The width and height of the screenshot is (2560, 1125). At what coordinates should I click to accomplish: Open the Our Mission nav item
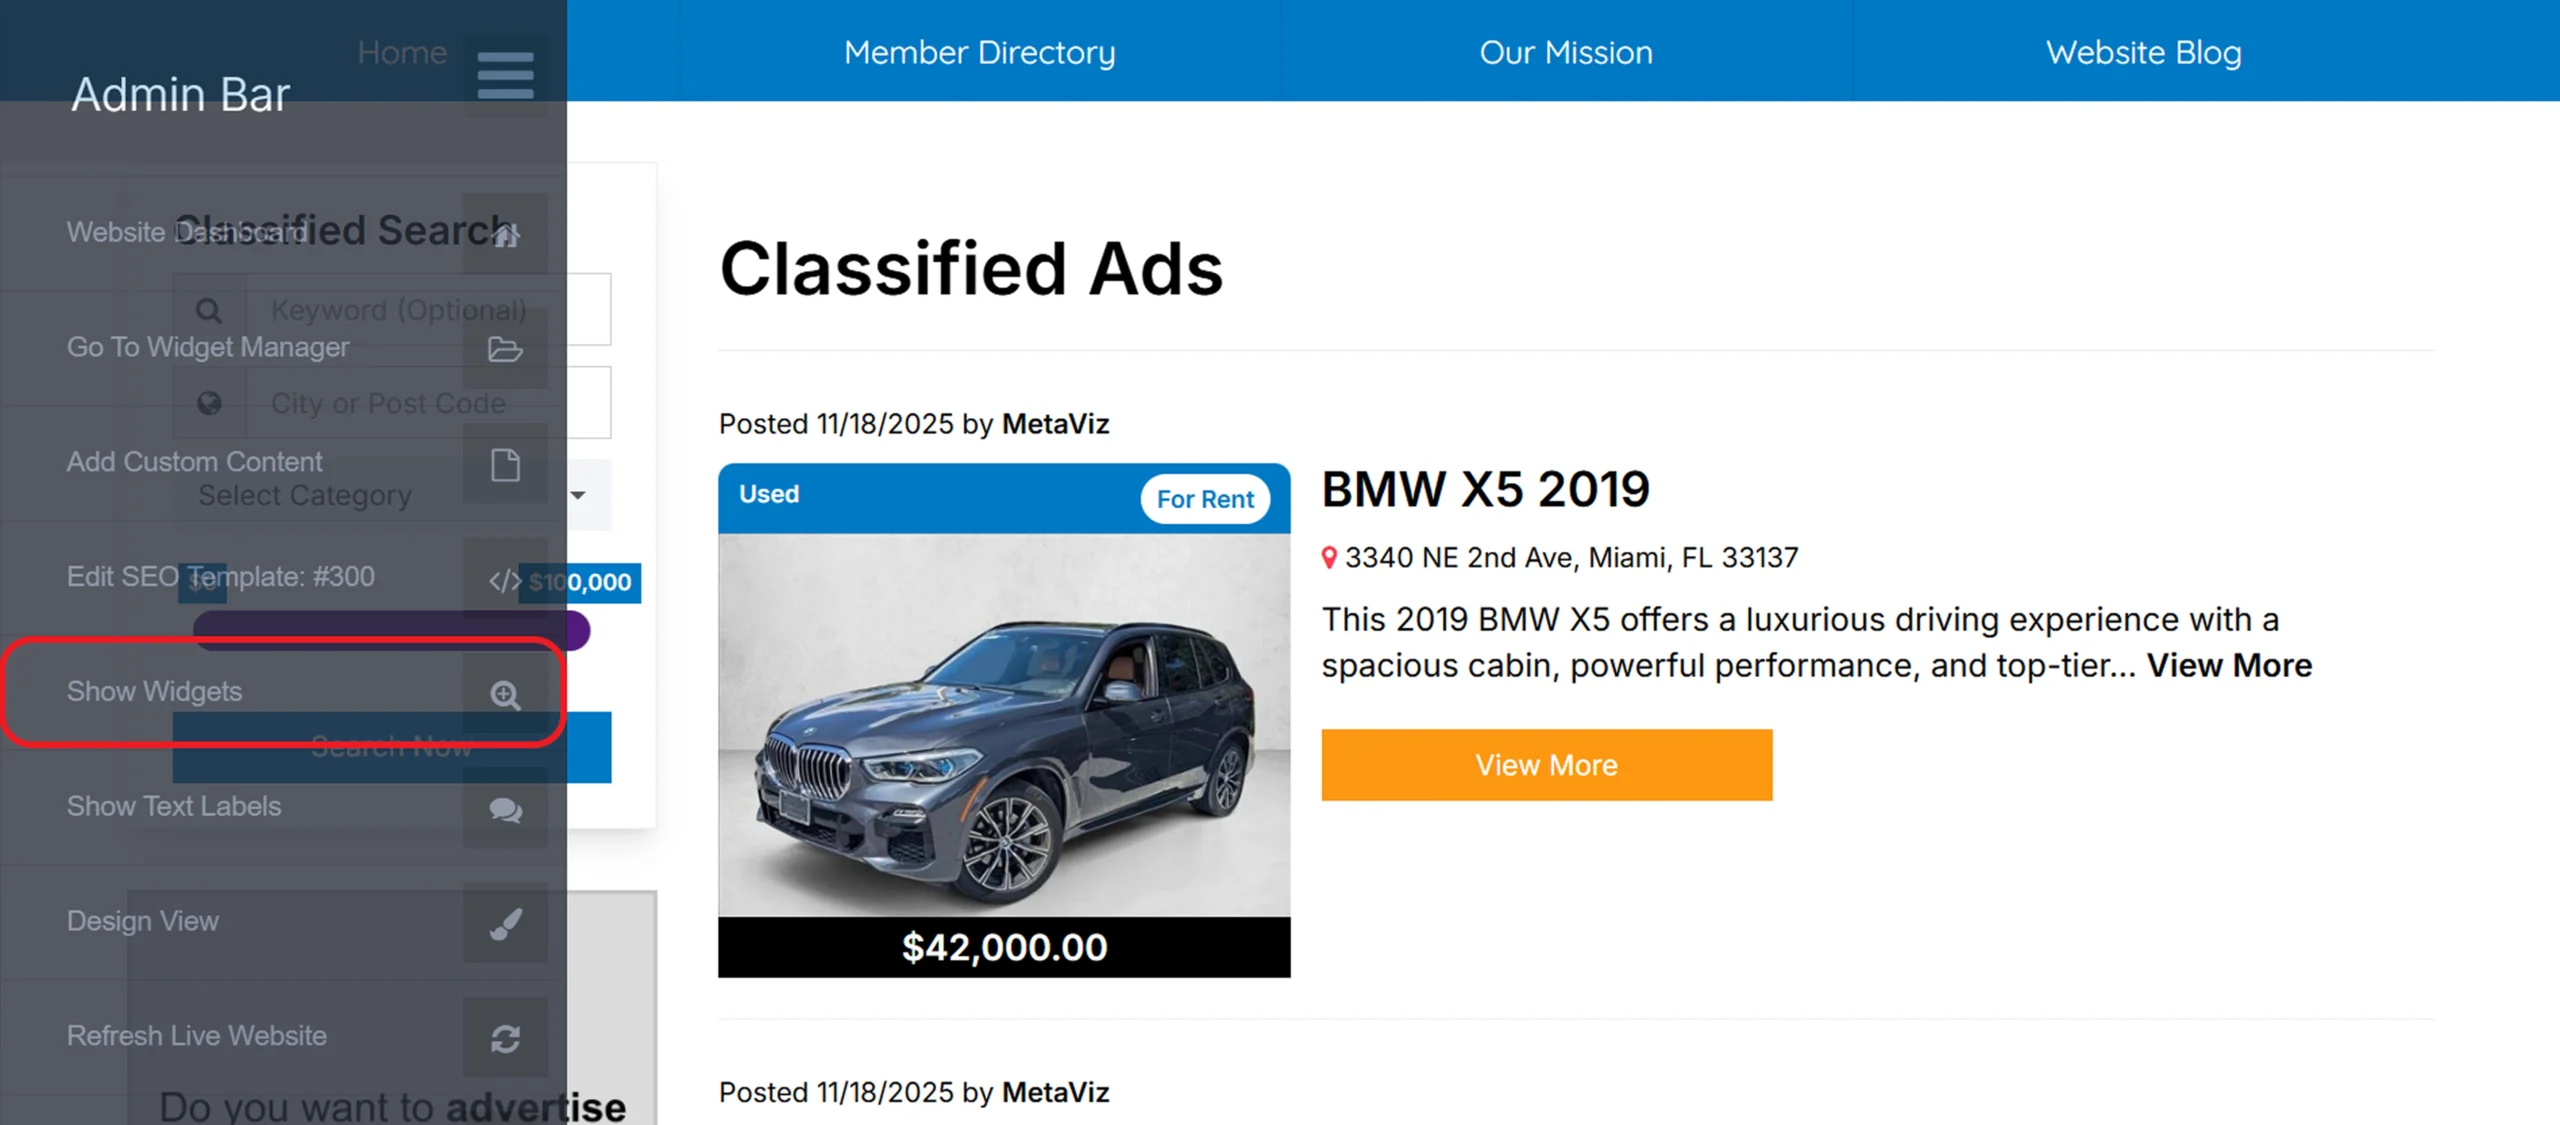1565,52
